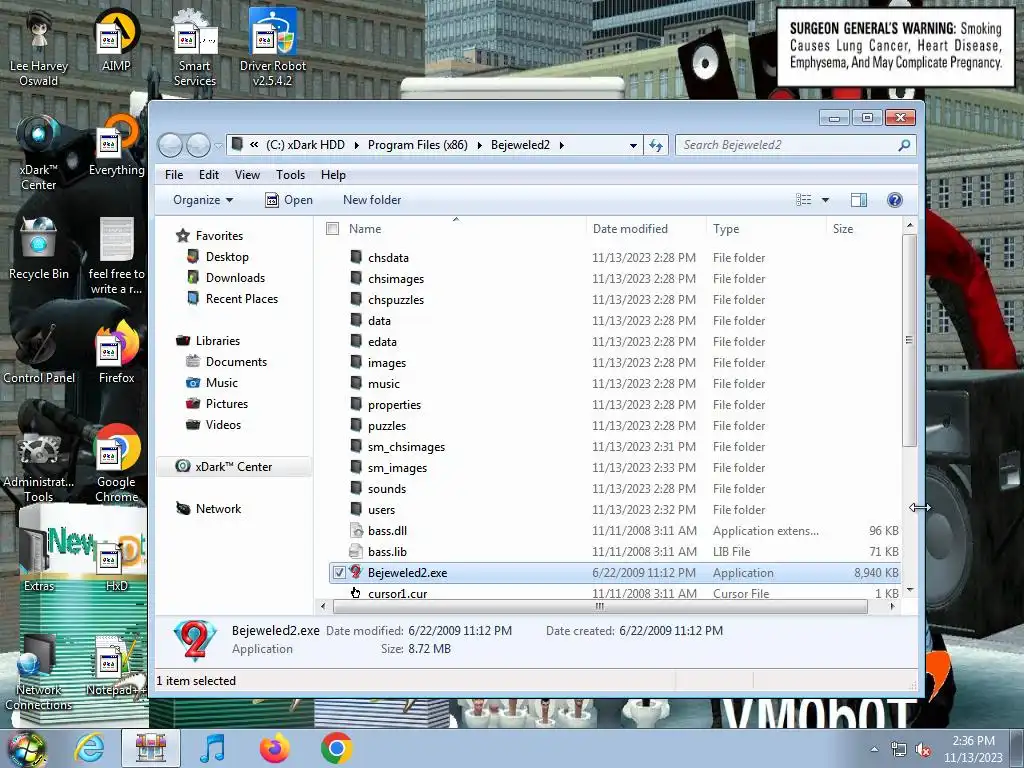Uncheck the Bejeweled2.exe checkbox

(x=339, y=573)
